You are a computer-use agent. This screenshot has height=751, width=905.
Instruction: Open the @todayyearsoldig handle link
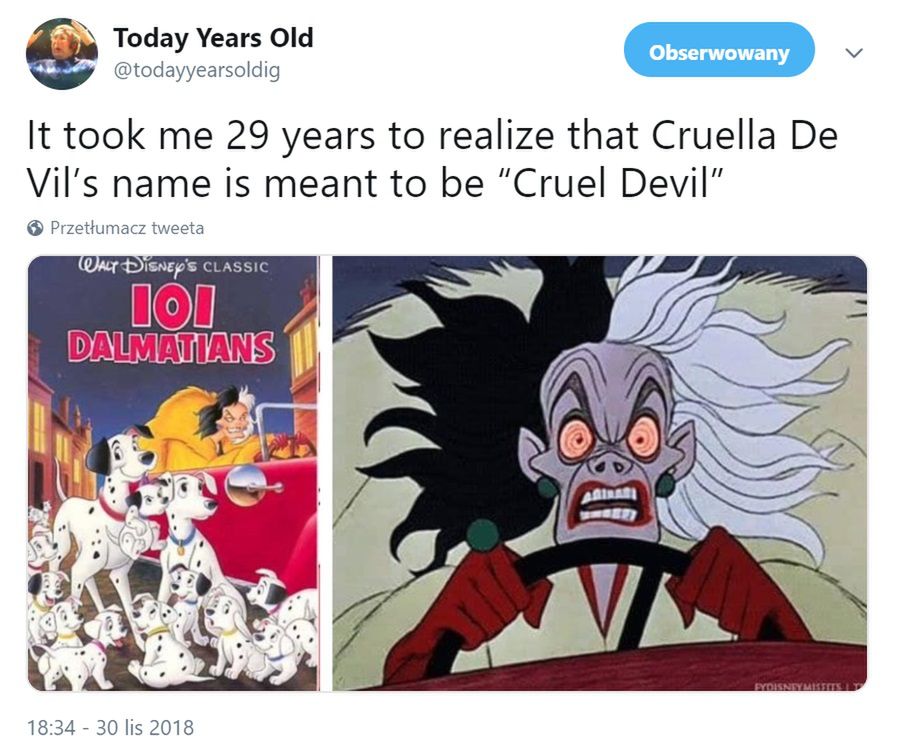[197, 70]
